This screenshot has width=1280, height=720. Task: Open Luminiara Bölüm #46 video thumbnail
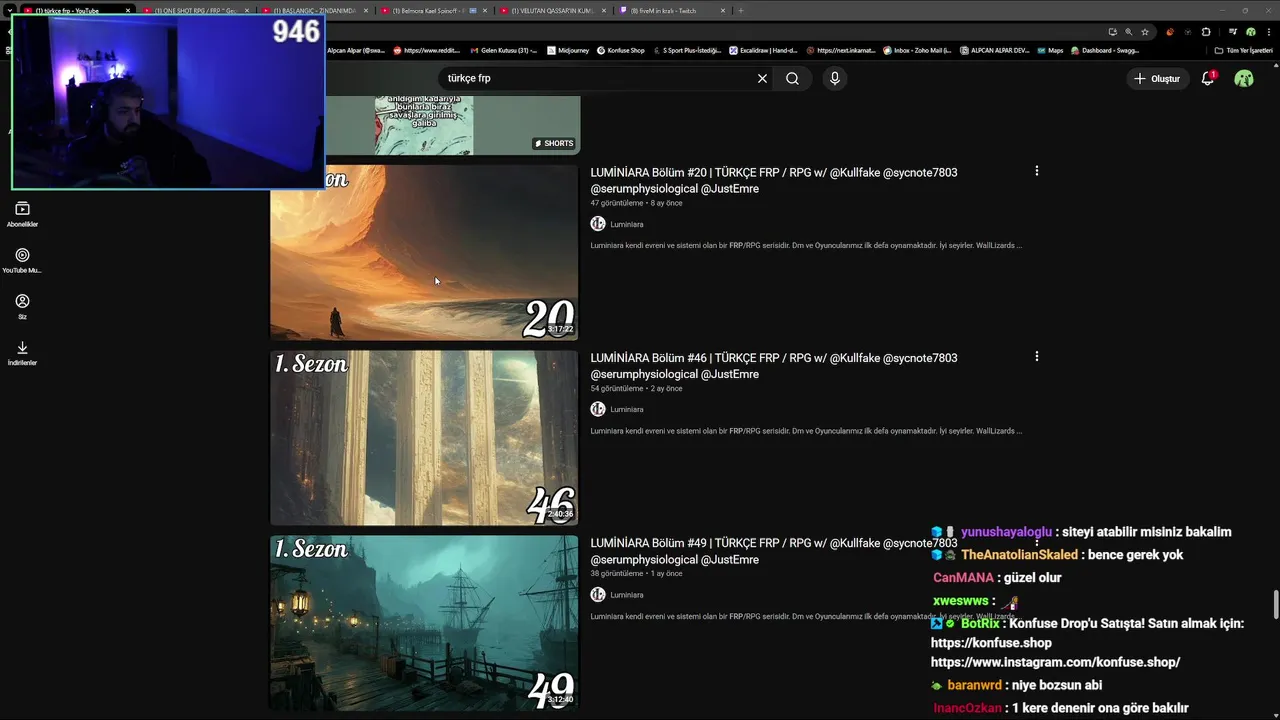coord(424,437)
